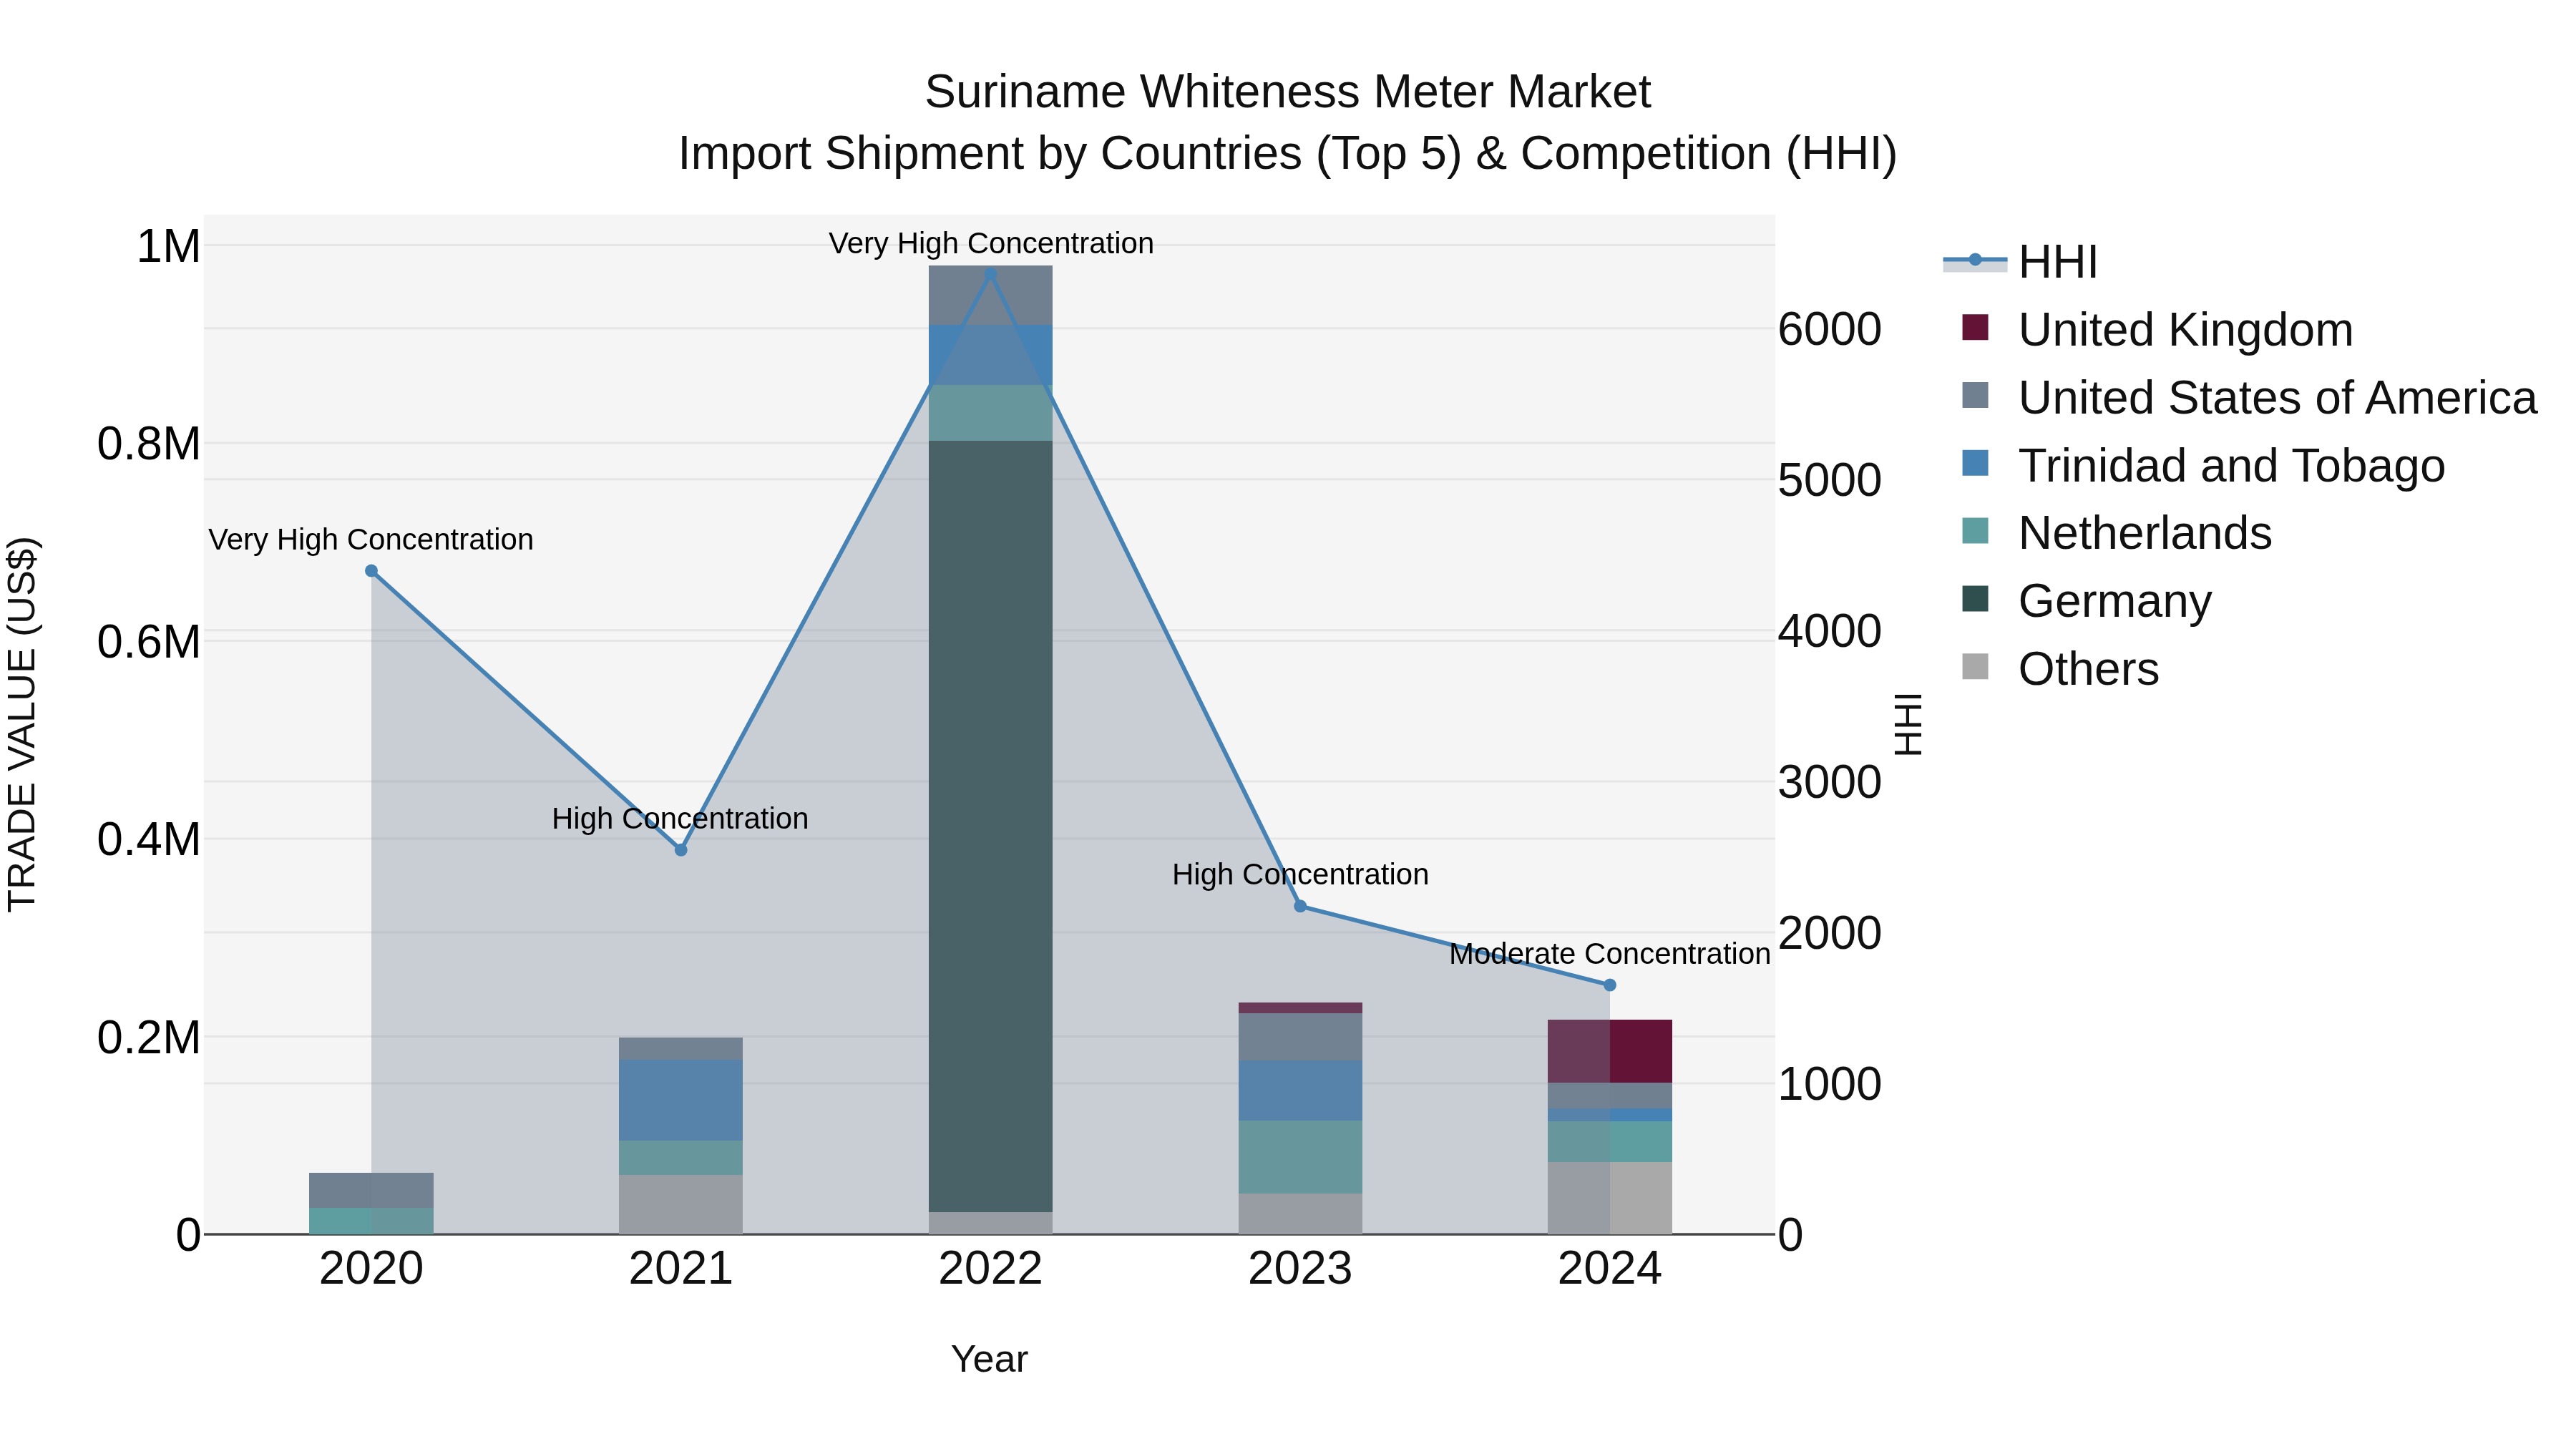2576x1449 pixels.
Task: Select the 2023 HHI data point
Action: tap(1300, 906)
